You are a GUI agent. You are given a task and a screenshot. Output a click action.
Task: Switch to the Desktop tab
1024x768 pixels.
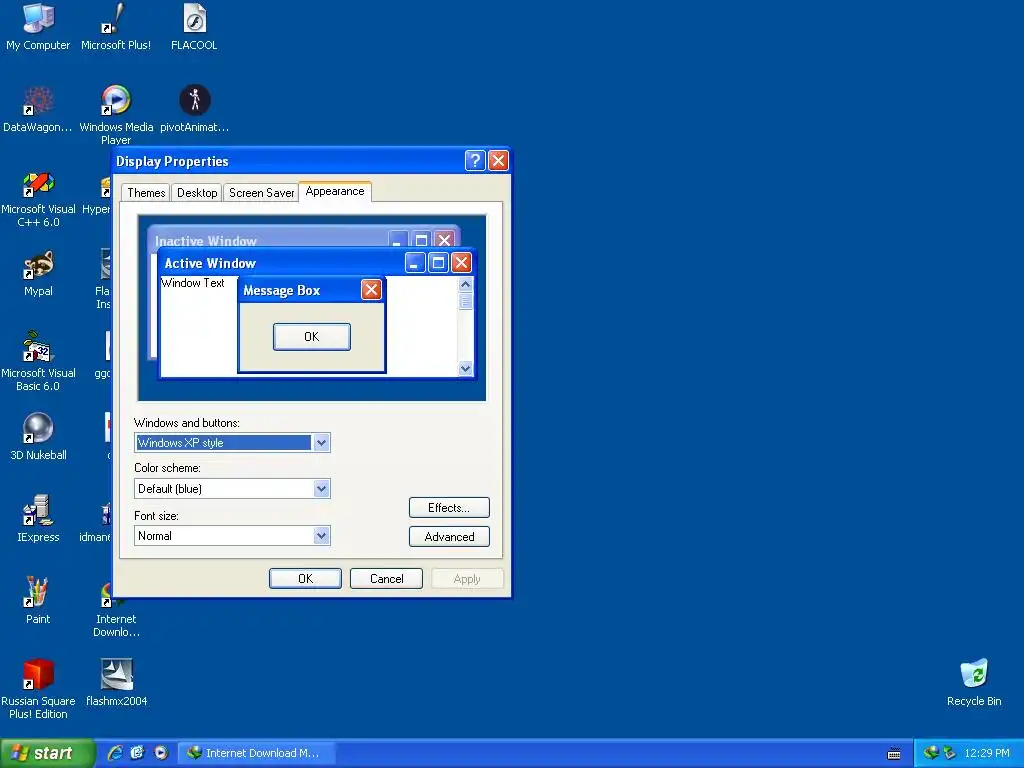pos(197,193)
